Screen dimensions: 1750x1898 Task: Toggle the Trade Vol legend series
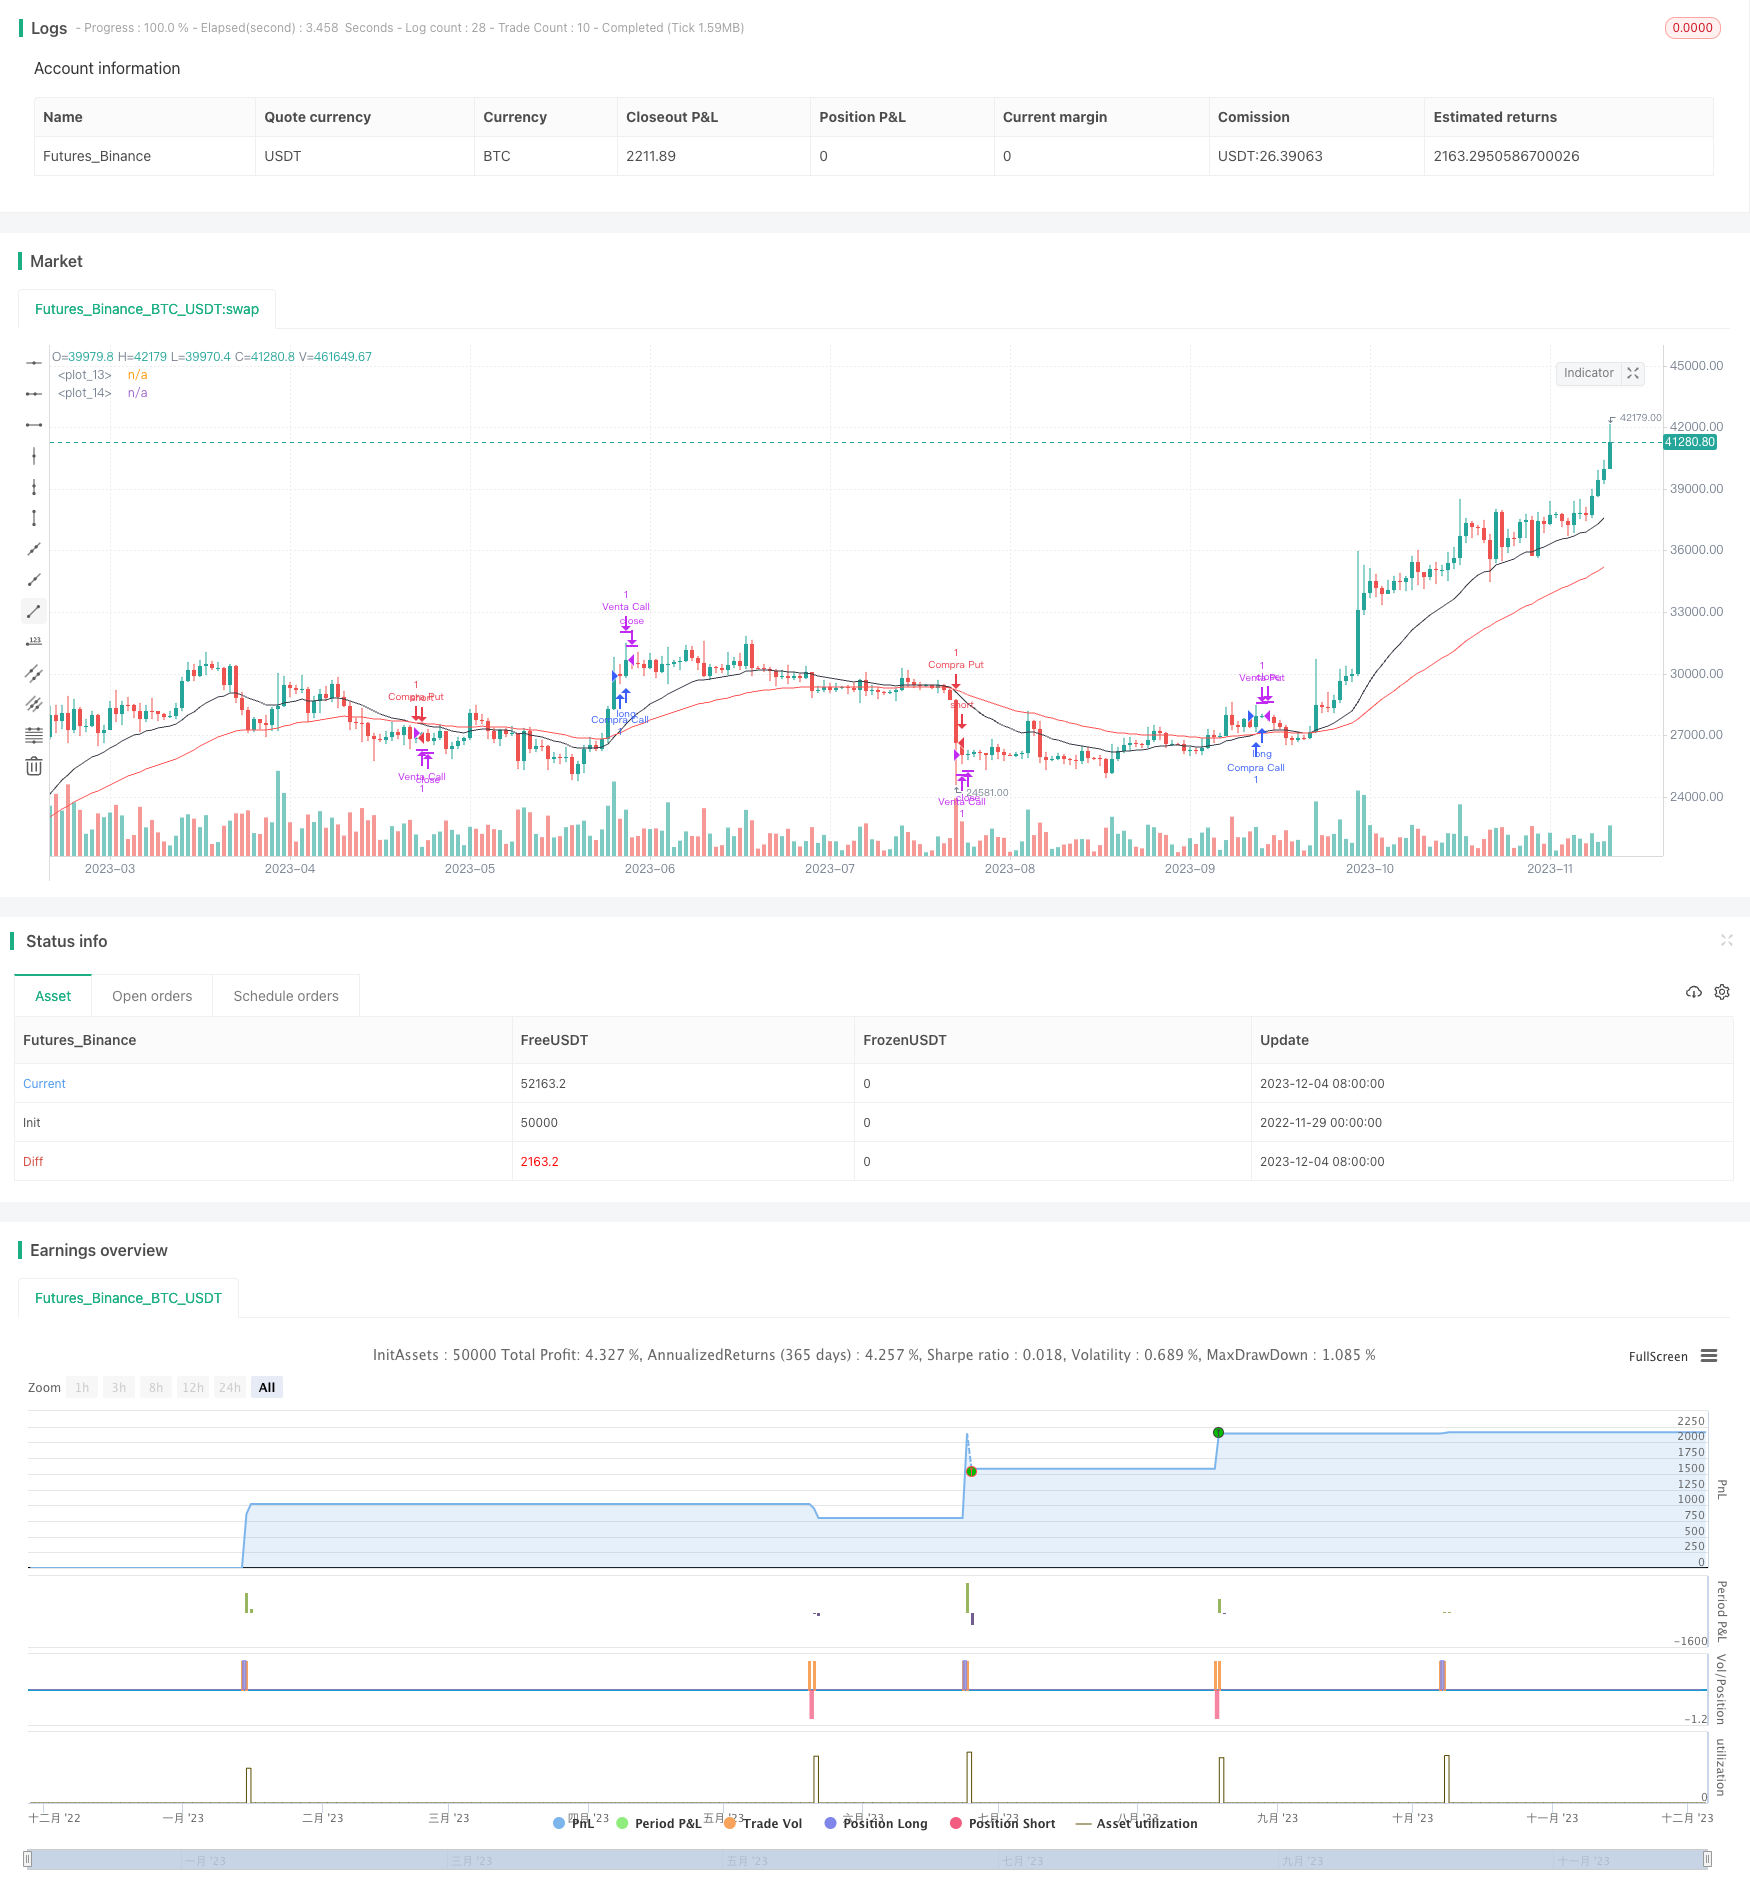coord(763,1823)
